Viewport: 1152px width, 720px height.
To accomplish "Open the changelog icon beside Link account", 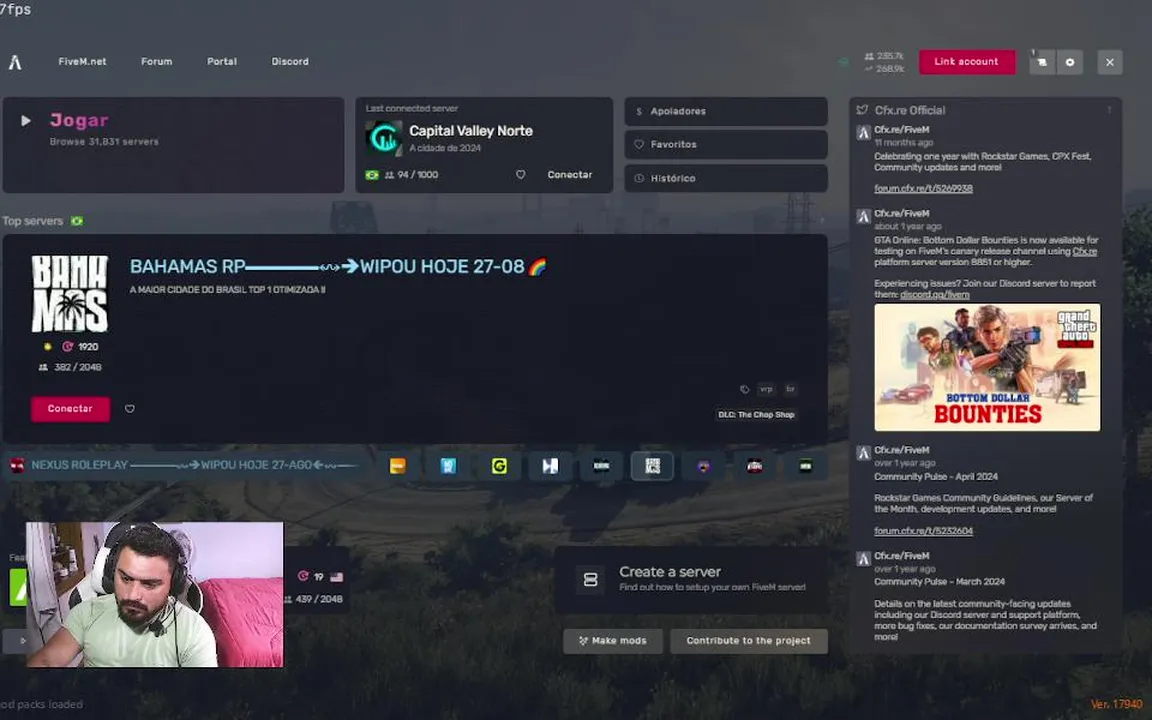I will click(1042, 62).
